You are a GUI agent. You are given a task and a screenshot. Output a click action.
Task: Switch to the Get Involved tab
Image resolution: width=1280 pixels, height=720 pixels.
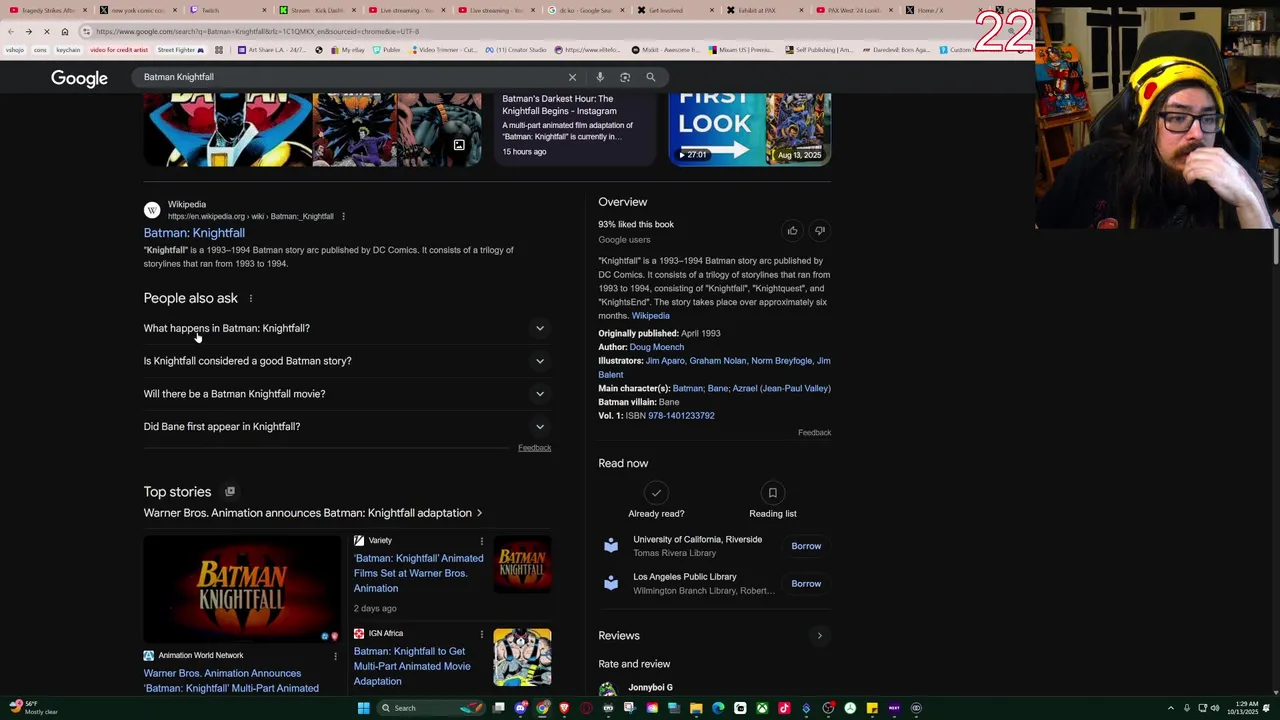667,10
